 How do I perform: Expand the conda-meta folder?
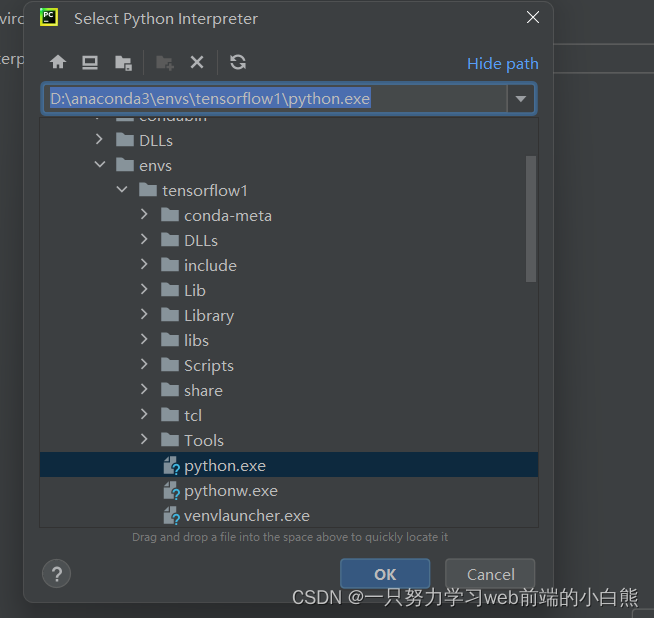coord(144,214)
